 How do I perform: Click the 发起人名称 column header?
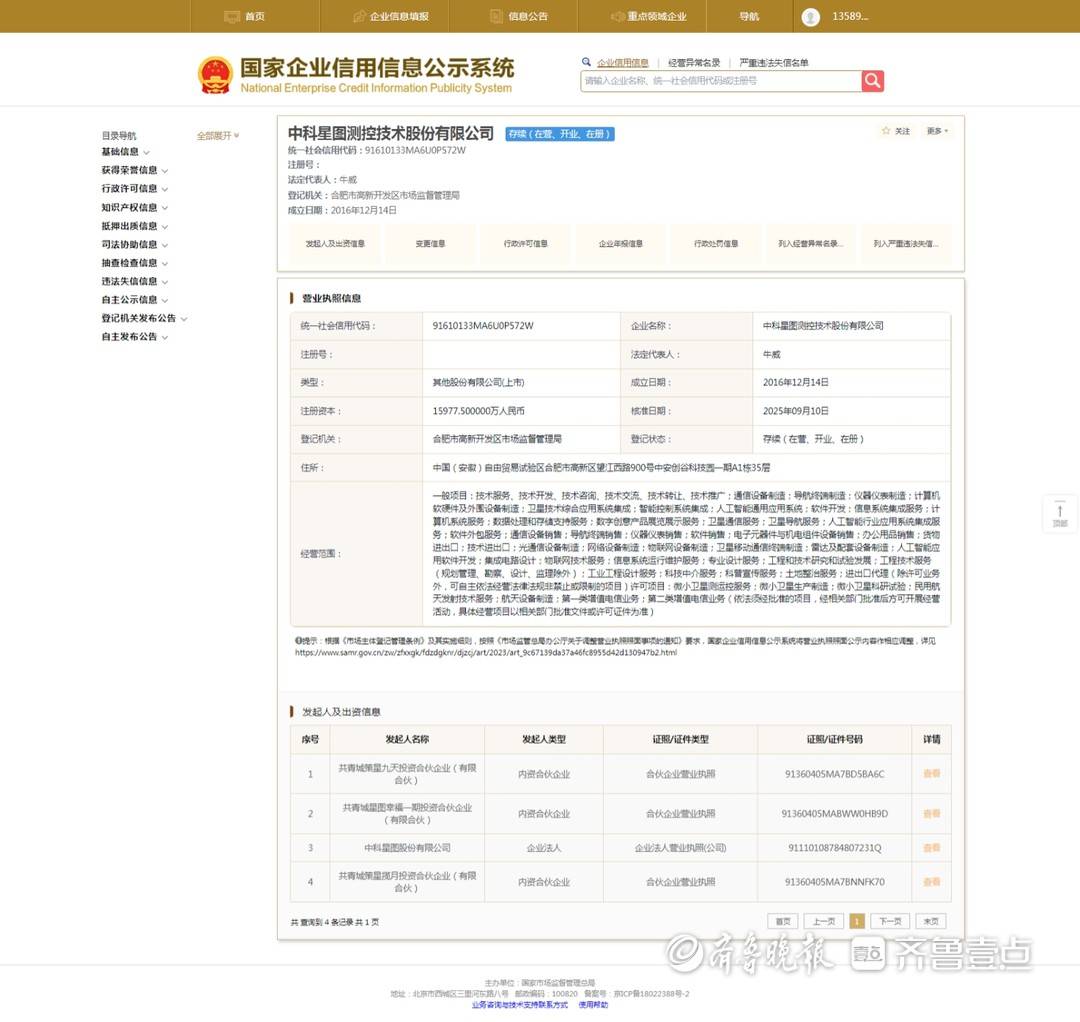(407, 739)
